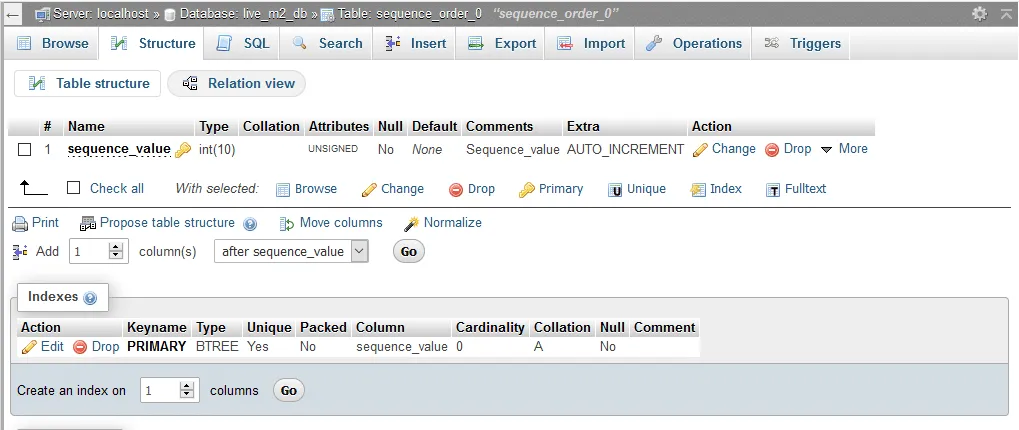Click the Print icon link
Screen dimensions: 1019x430
point(19,223)
